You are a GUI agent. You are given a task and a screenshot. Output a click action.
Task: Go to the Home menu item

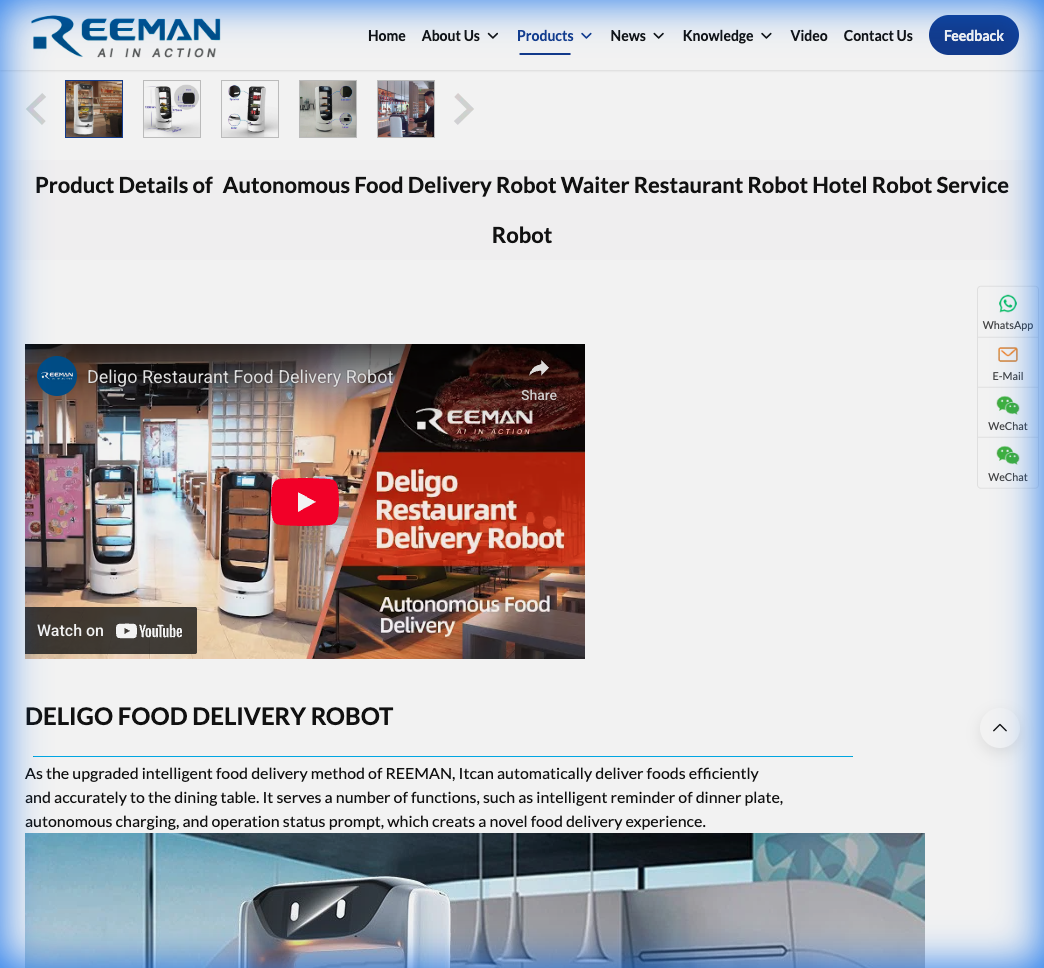(x=386, y=35)
